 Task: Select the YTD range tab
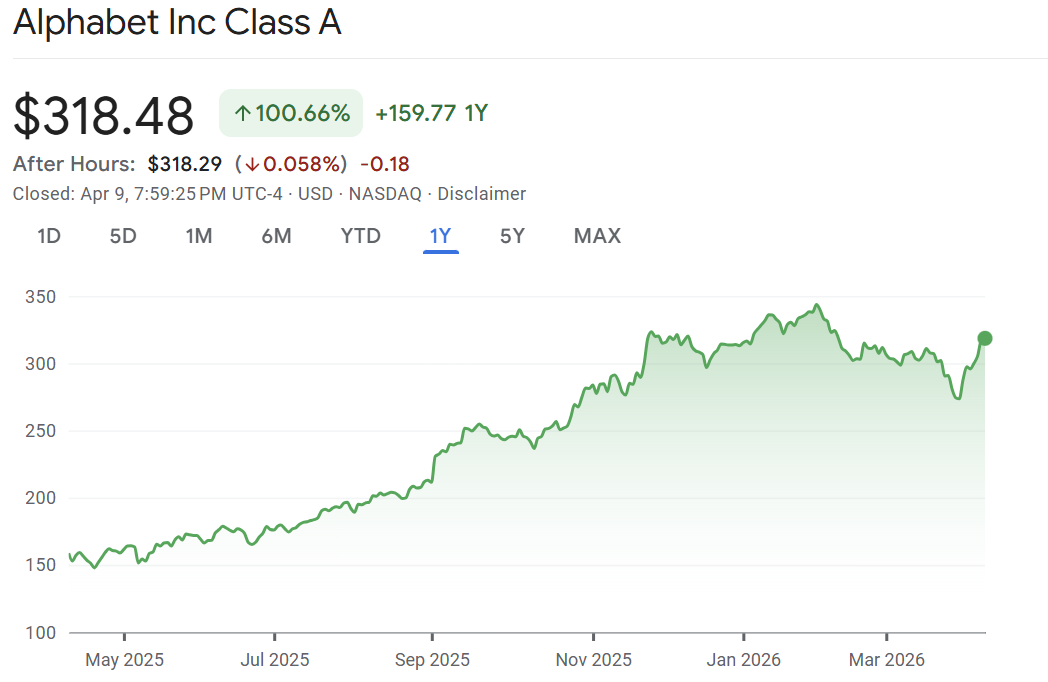click(x=360, y=236)
